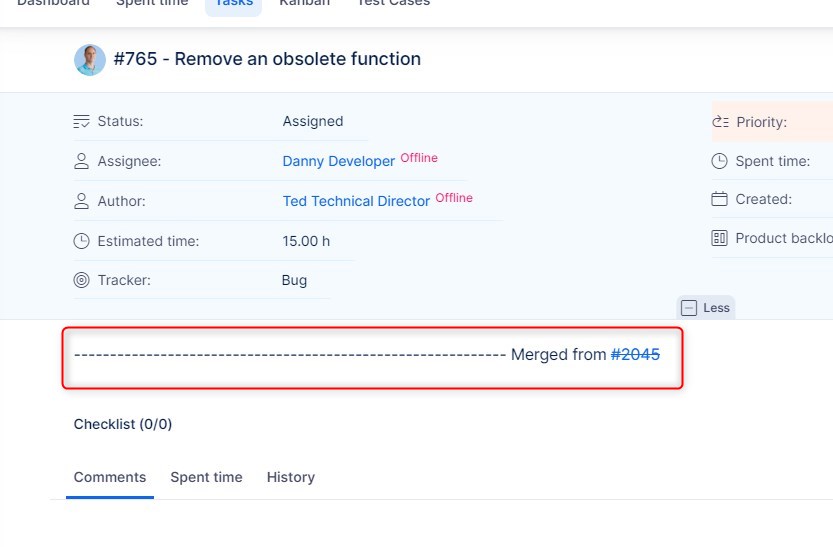Open merged task #2045 link
This screenshot has height=547, width=833.
pyautogui.click(x=635, y=354)
